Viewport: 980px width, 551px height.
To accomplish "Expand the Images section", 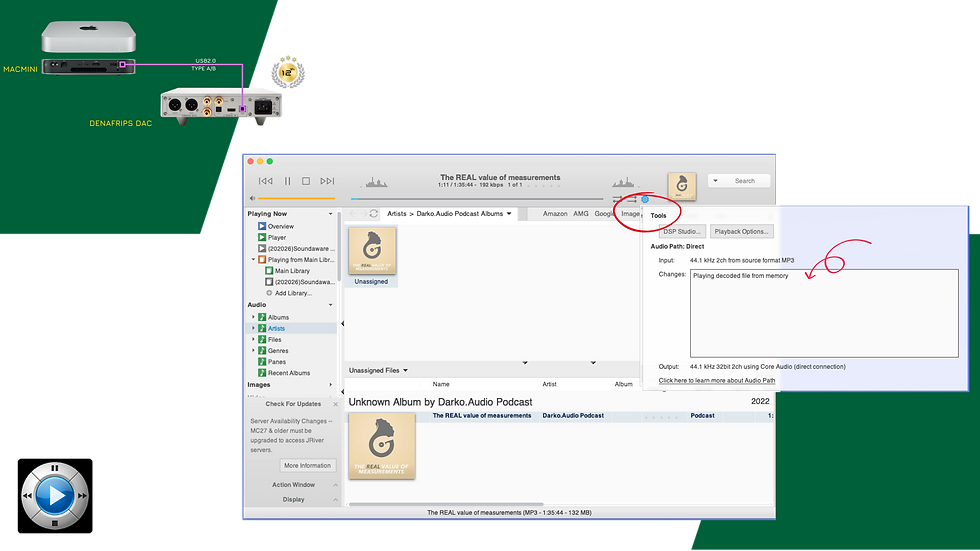I will 331,385.
